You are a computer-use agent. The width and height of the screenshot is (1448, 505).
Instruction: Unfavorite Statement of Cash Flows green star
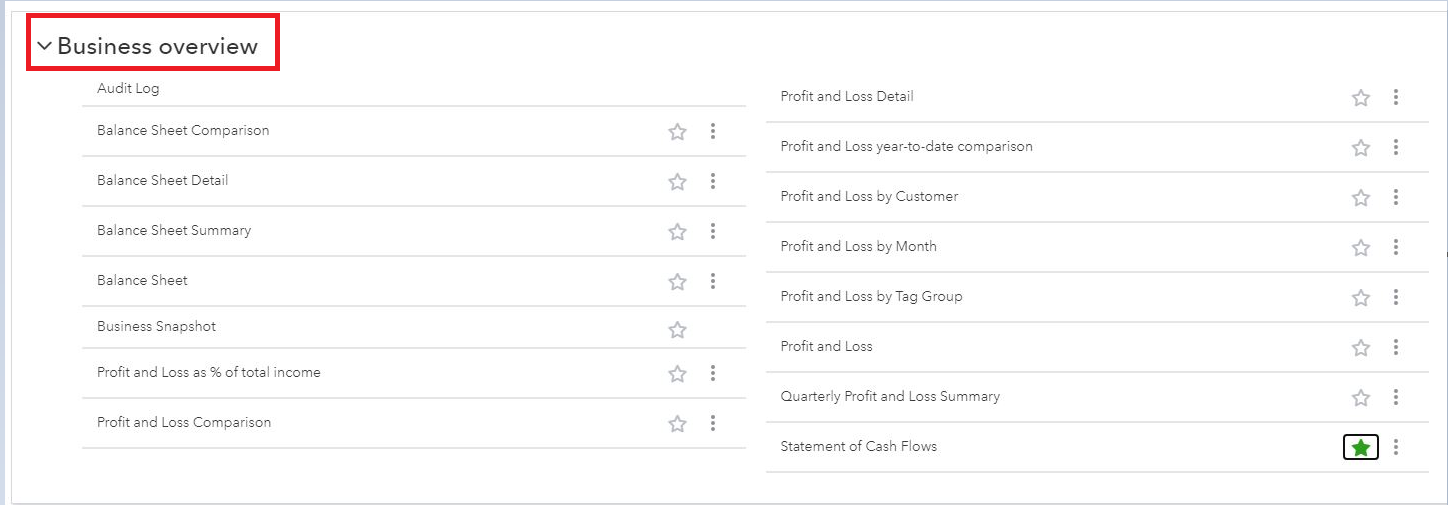pyautogui.click(x=1361, y=448)
